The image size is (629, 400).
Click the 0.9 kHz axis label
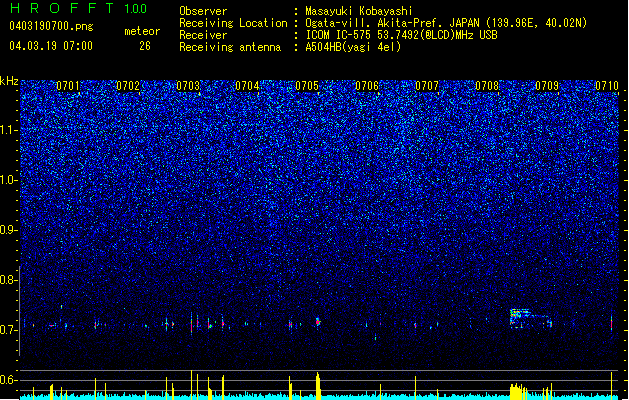point(9,230)
